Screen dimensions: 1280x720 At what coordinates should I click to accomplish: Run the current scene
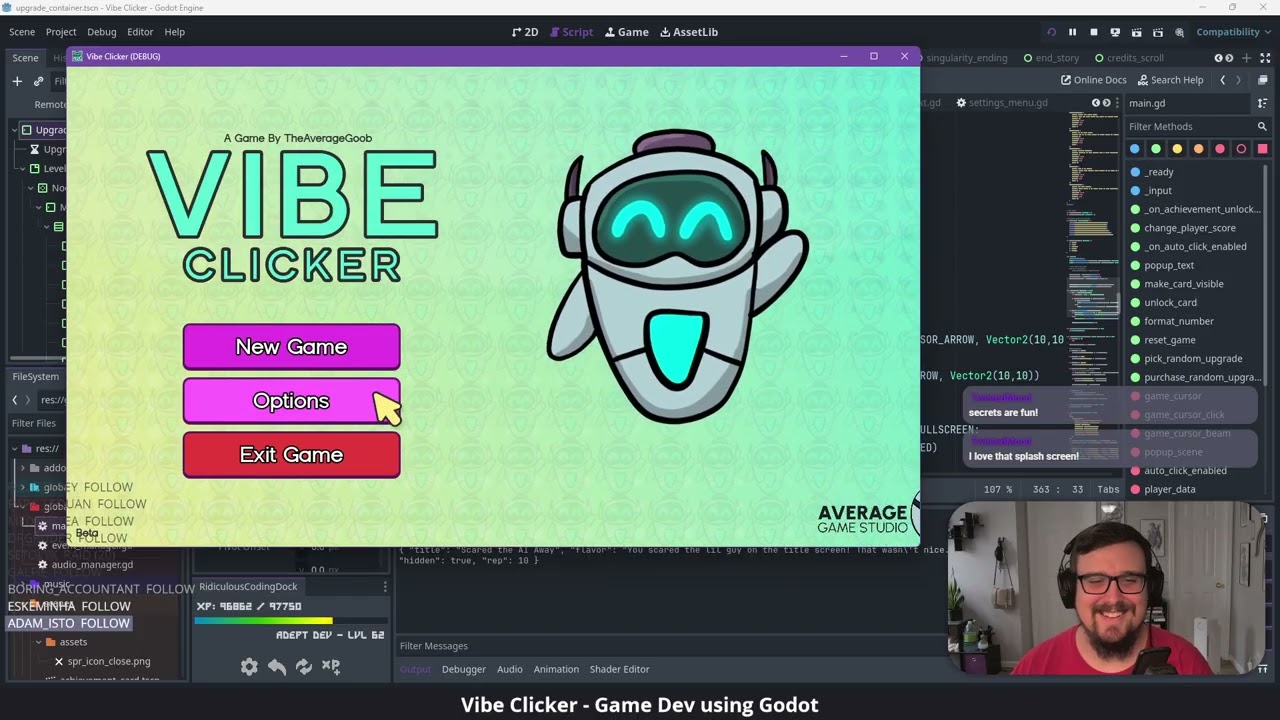click(1137, 32)
